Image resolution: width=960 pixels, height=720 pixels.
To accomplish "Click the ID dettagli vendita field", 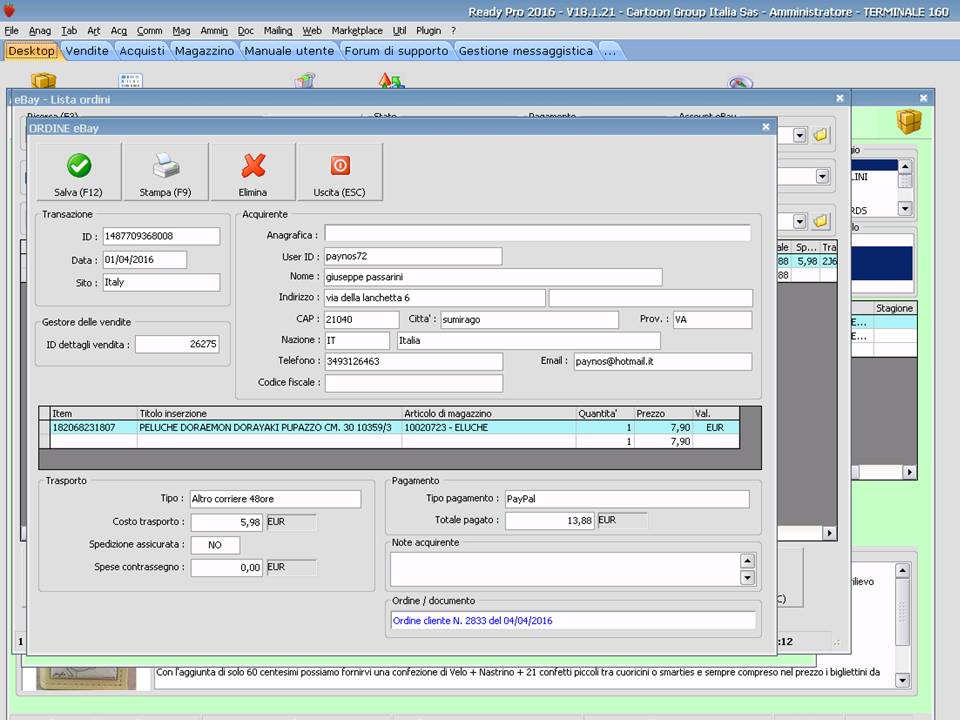I will (177, 344).
